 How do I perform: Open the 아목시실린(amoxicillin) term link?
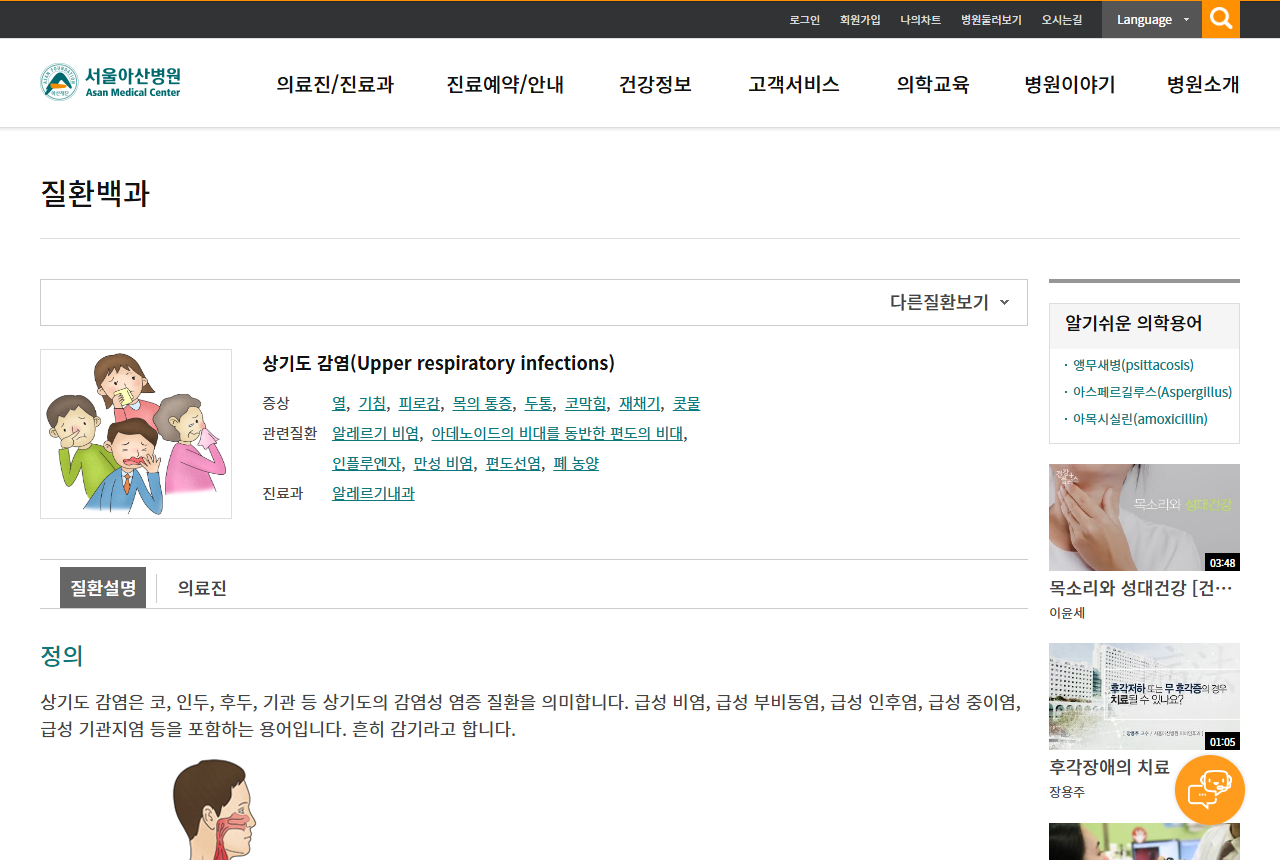tap(1140, 420)
